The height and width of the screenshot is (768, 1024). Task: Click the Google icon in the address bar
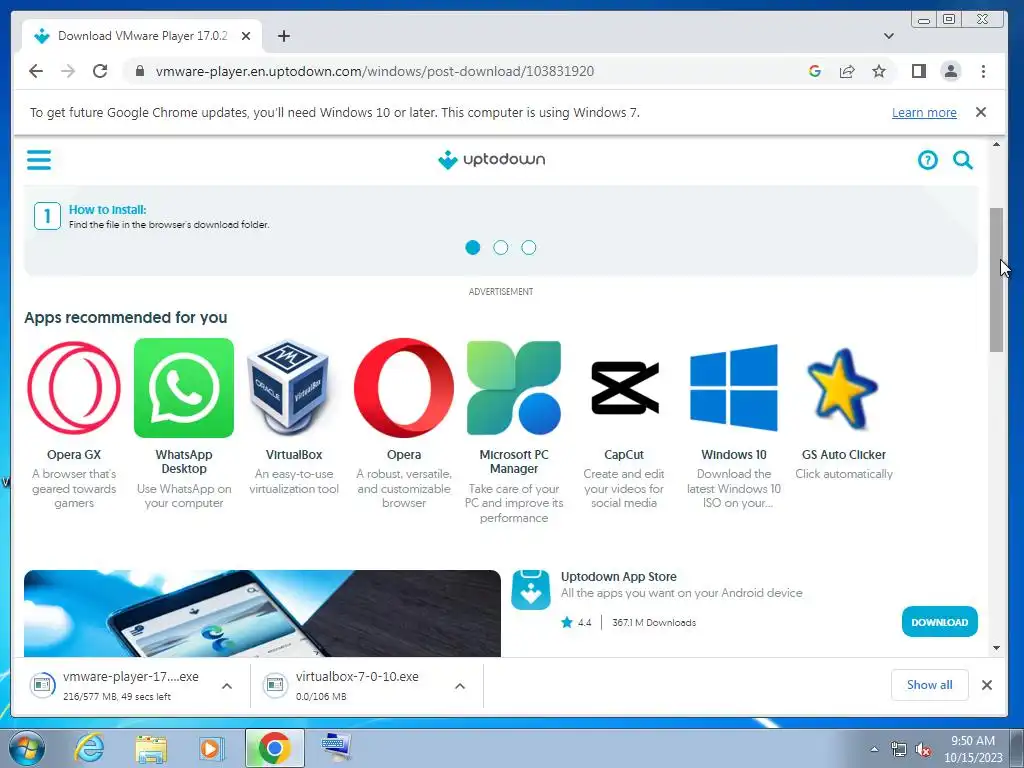814,71
